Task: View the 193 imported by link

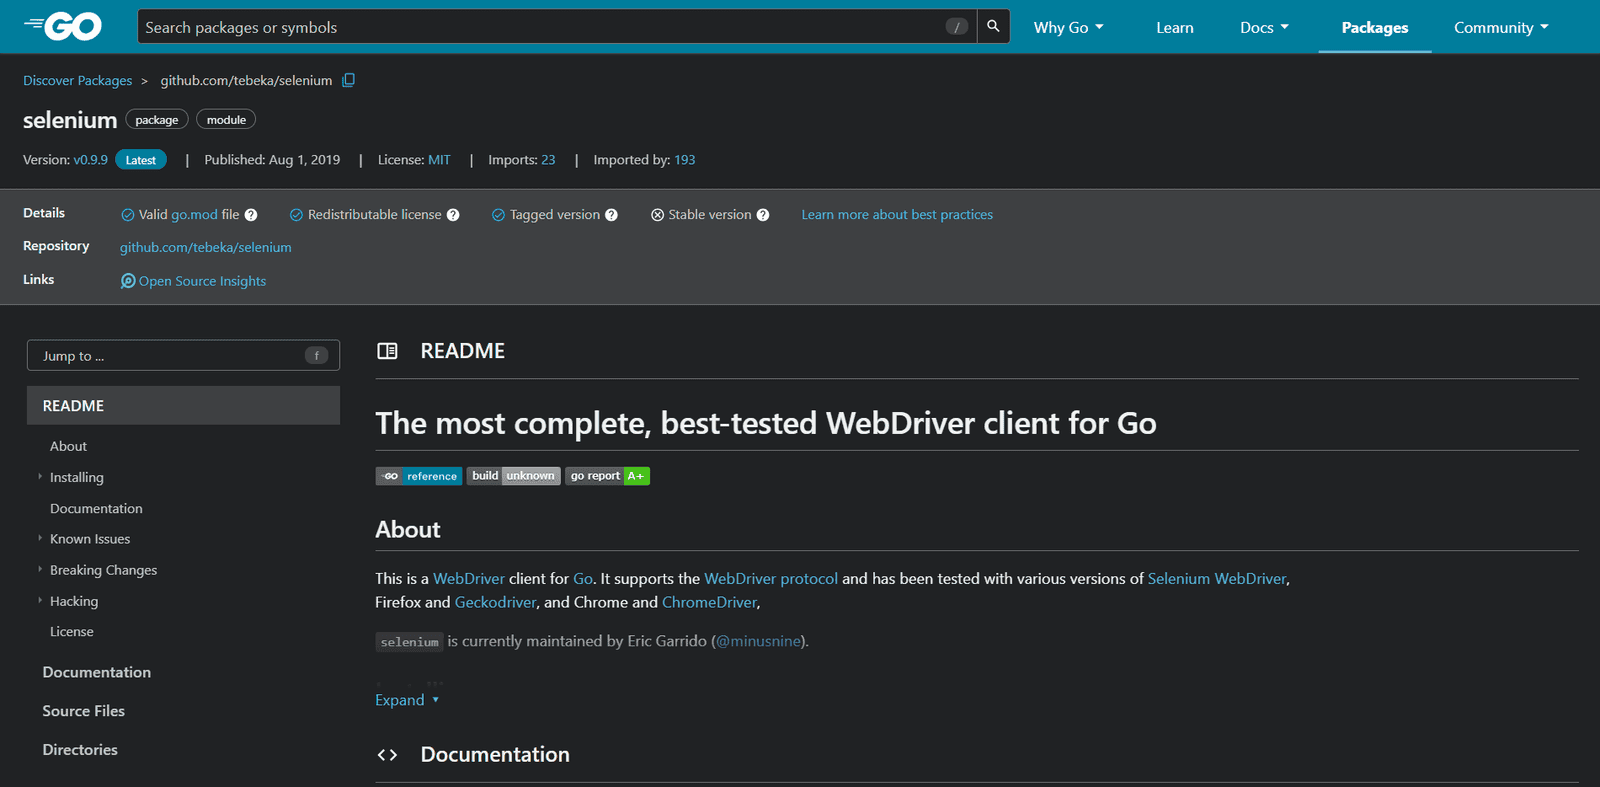Action: point(684,160)
